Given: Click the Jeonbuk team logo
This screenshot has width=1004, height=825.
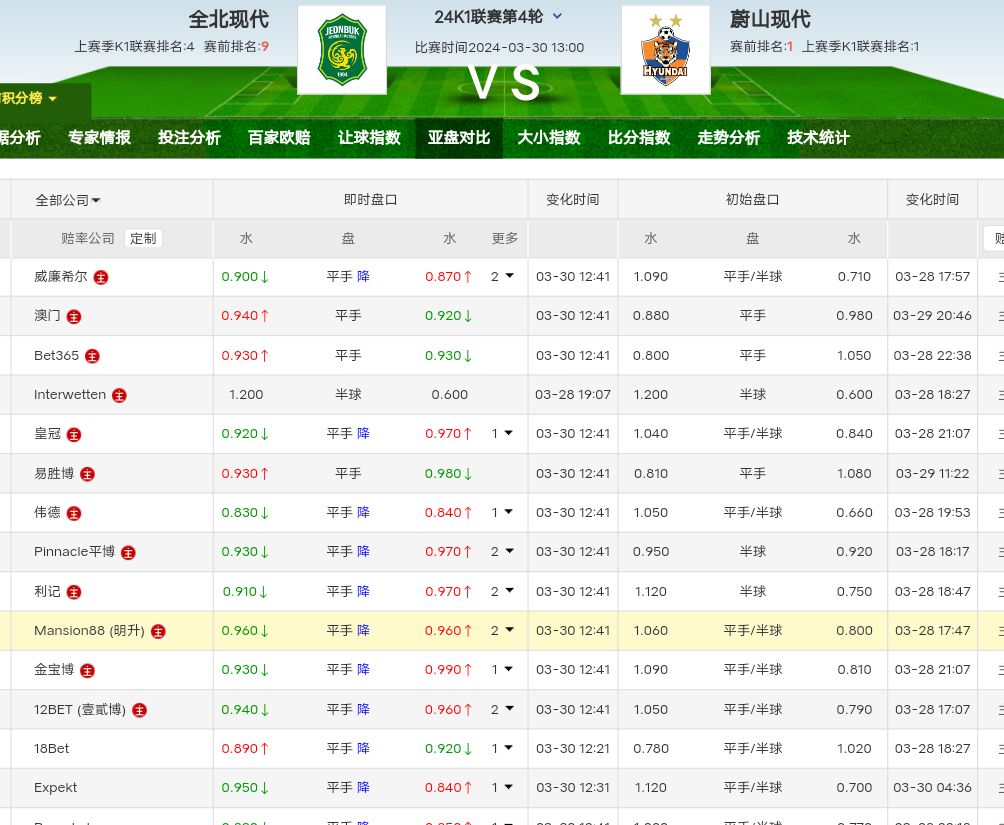Looking at the screenshot, I should 342,50.
